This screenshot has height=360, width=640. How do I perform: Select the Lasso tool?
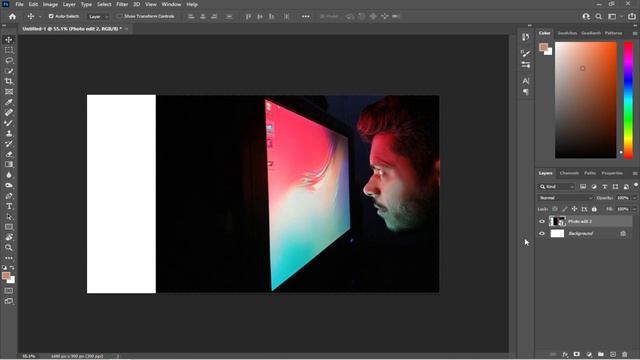click(9, 60)
